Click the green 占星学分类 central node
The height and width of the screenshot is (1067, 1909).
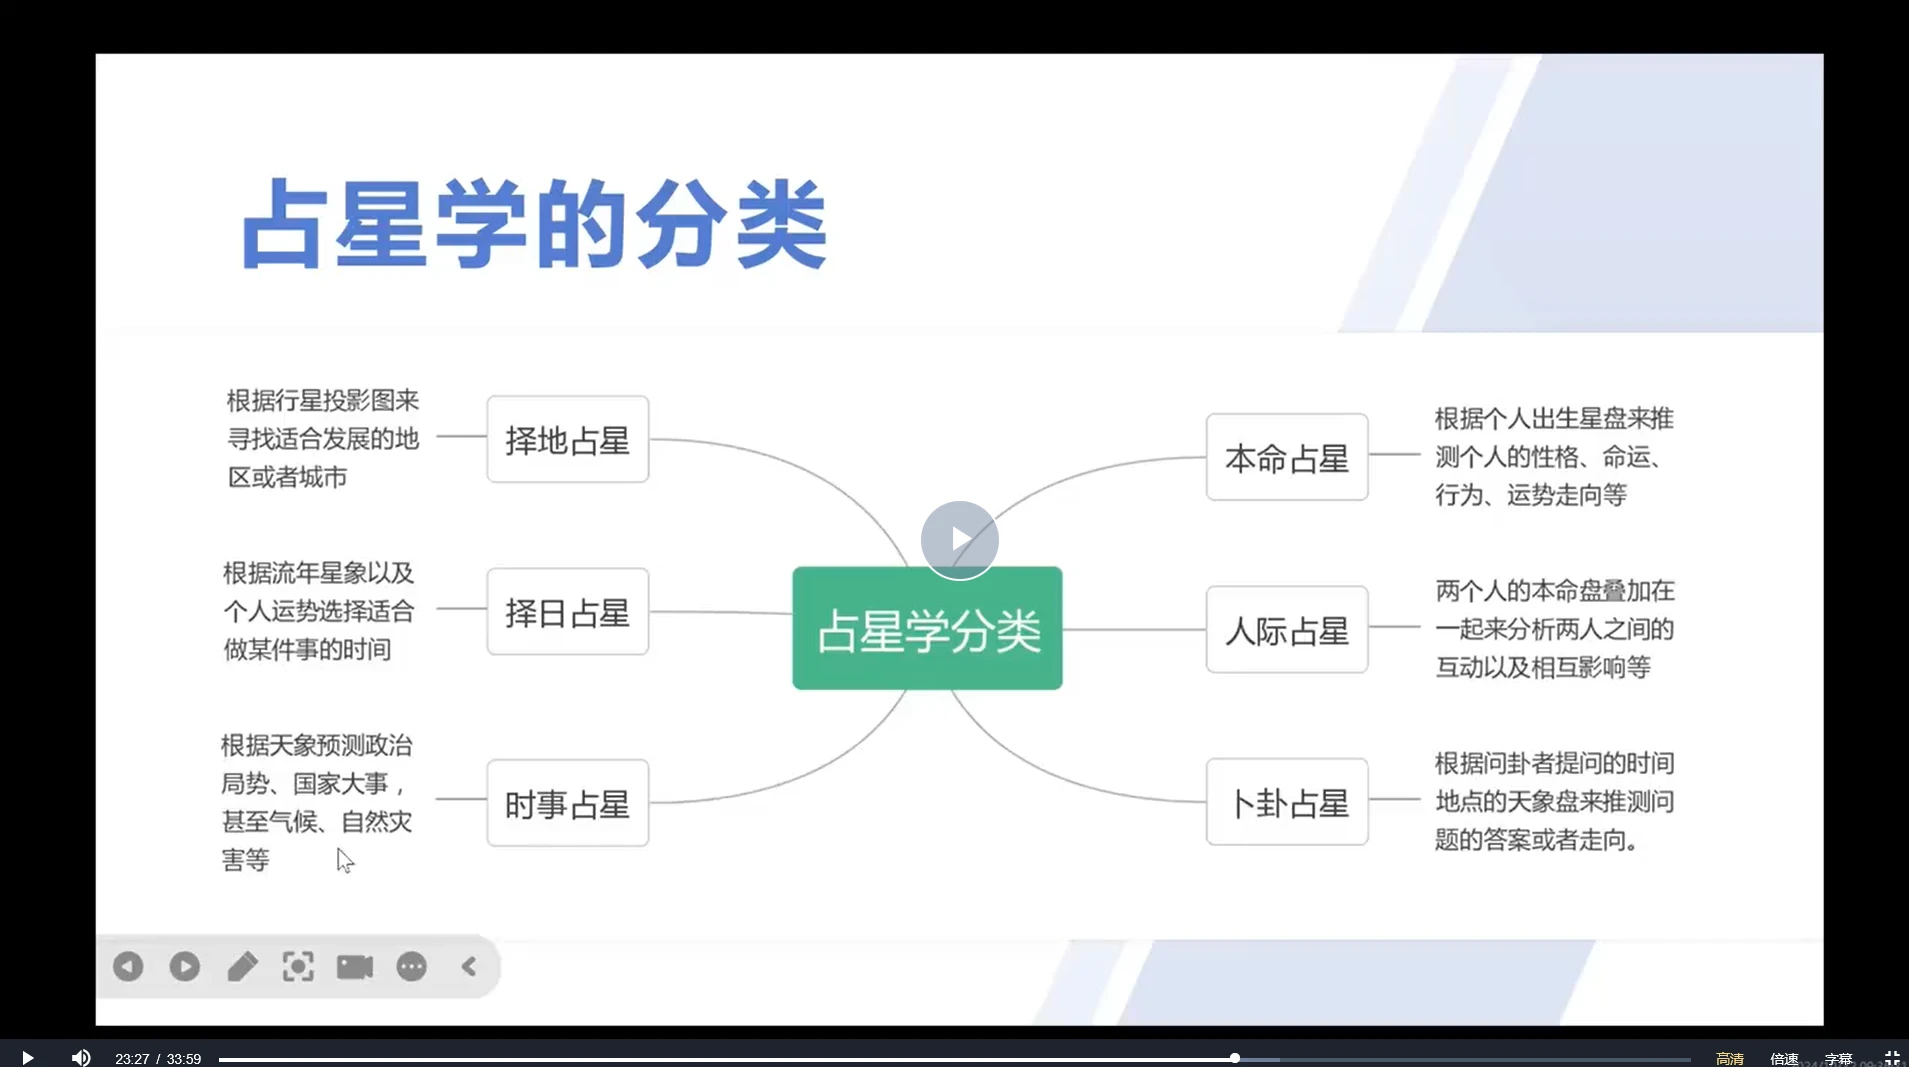click(x=927, y=628)
